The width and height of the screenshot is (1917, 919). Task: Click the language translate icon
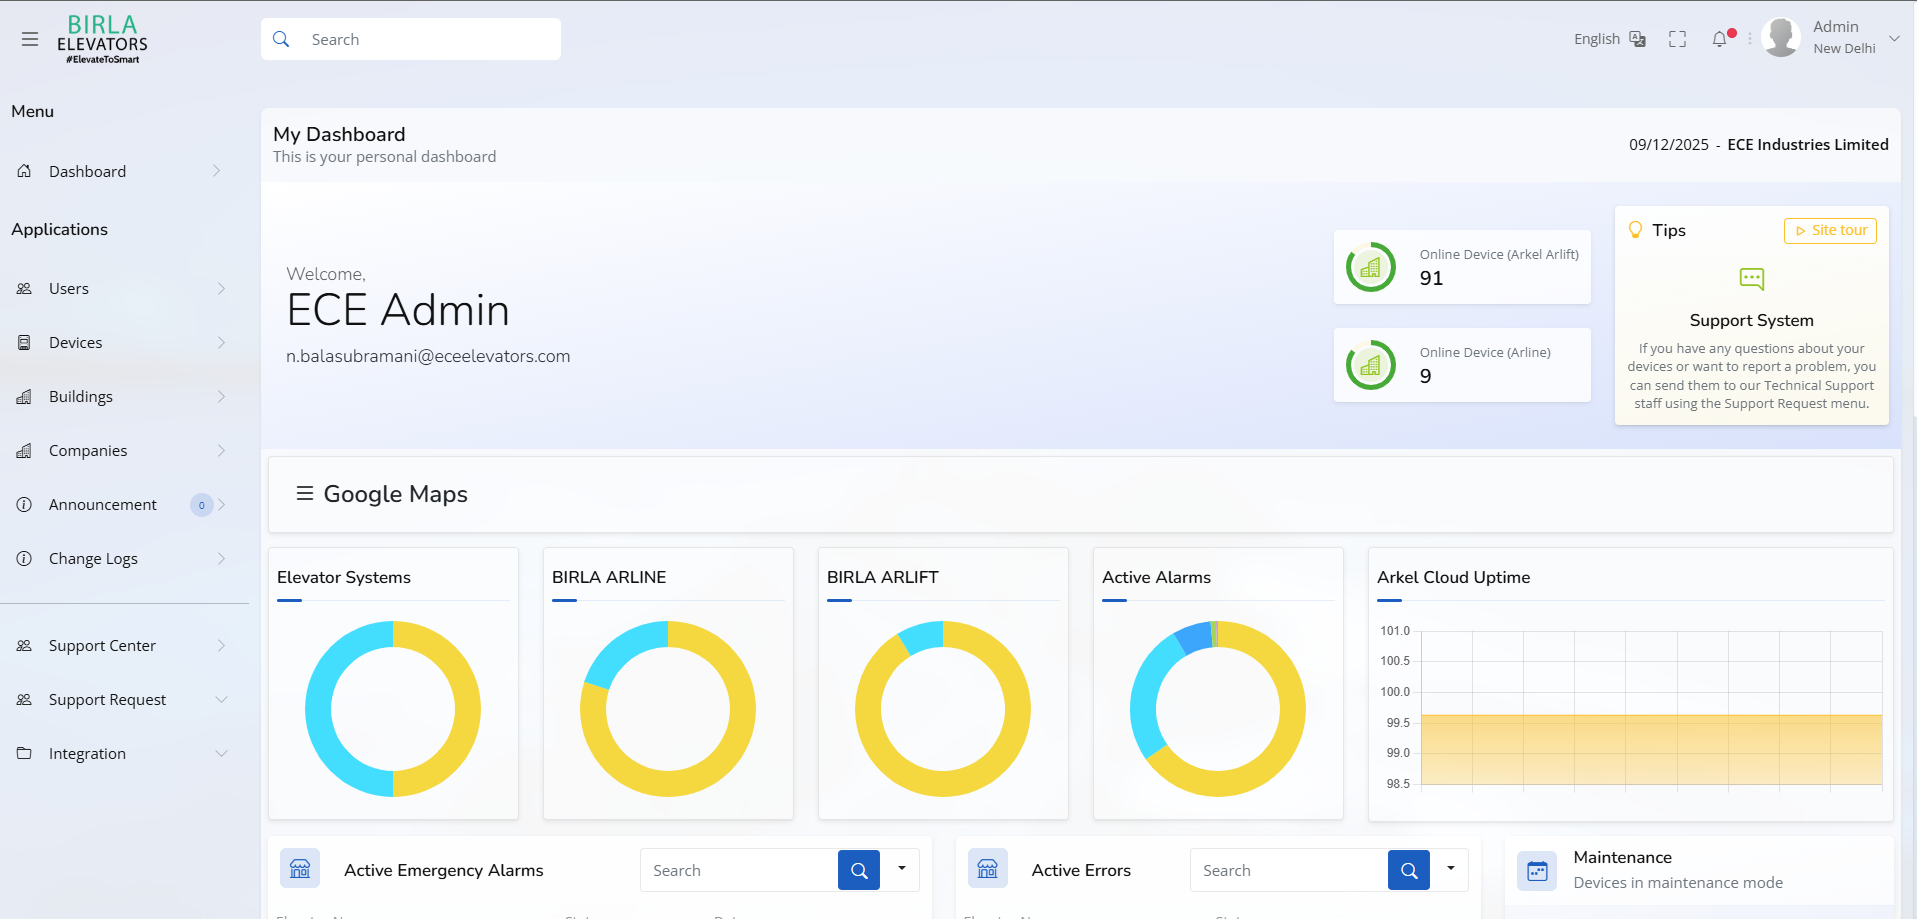[1637, 39]
